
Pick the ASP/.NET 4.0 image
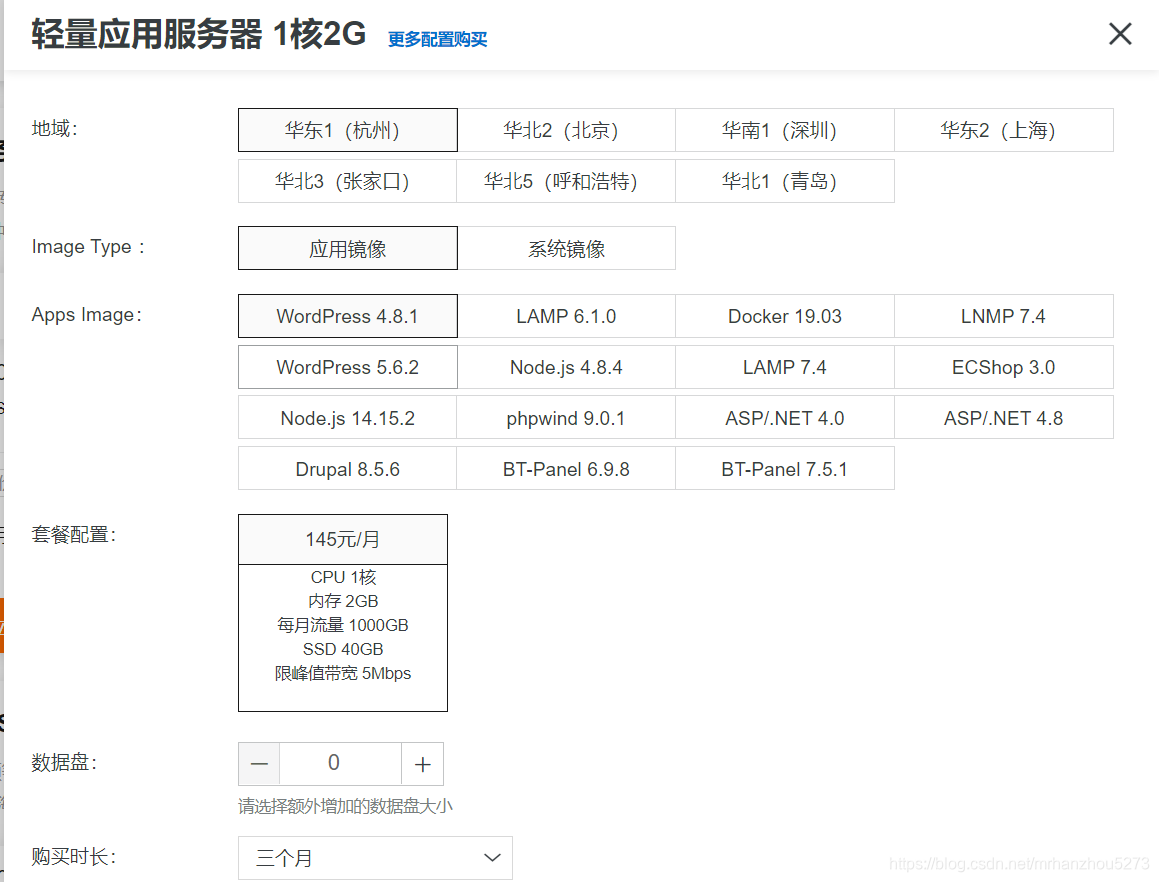click(785, 418)
